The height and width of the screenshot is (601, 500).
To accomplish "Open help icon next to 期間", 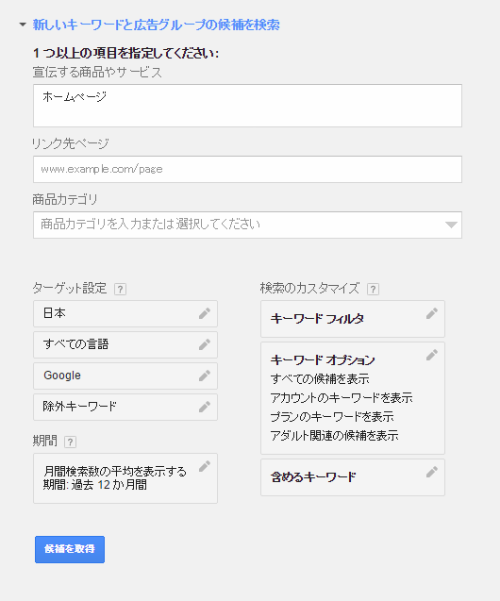I will 70,442.
